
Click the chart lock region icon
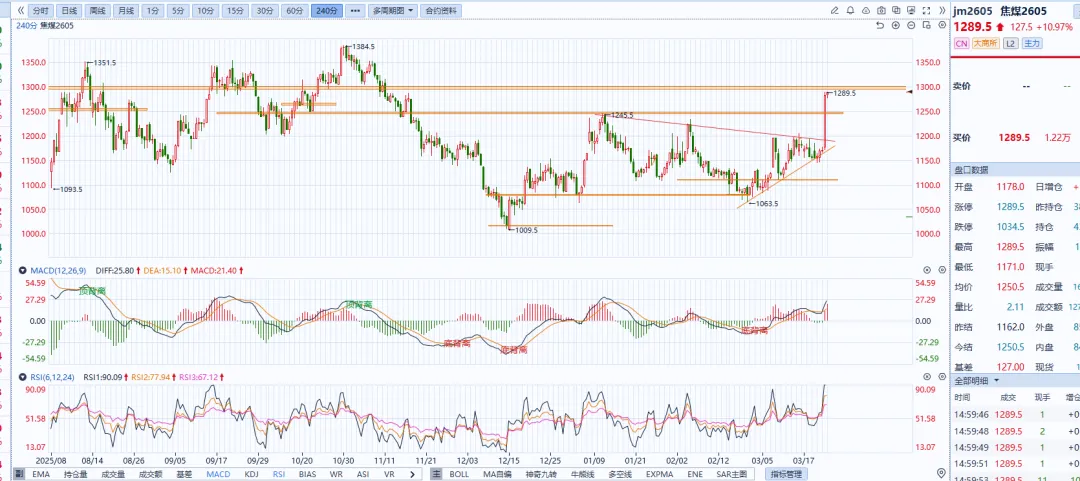pos(926,25)
